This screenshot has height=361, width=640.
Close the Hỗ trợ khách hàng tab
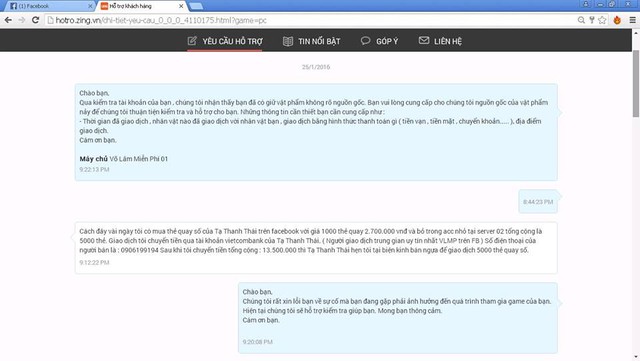[x=181, y=6]
